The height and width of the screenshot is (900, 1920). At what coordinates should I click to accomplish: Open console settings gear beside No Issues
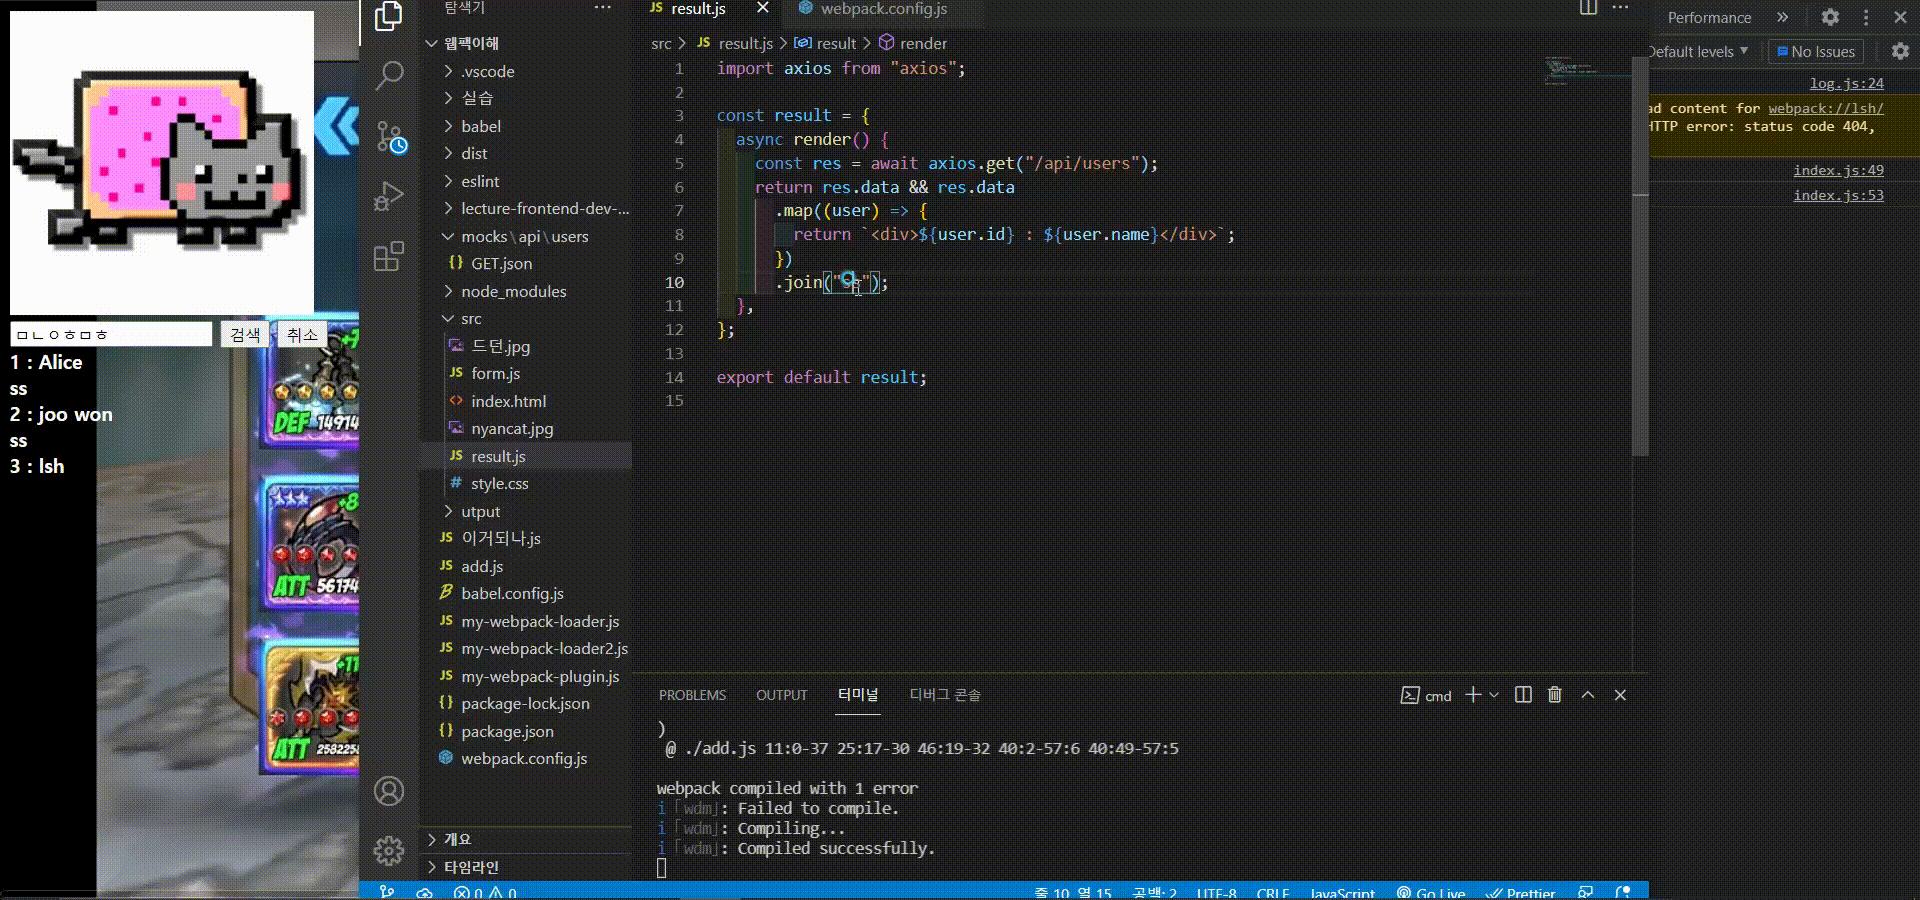click(x=1900, y=51)
